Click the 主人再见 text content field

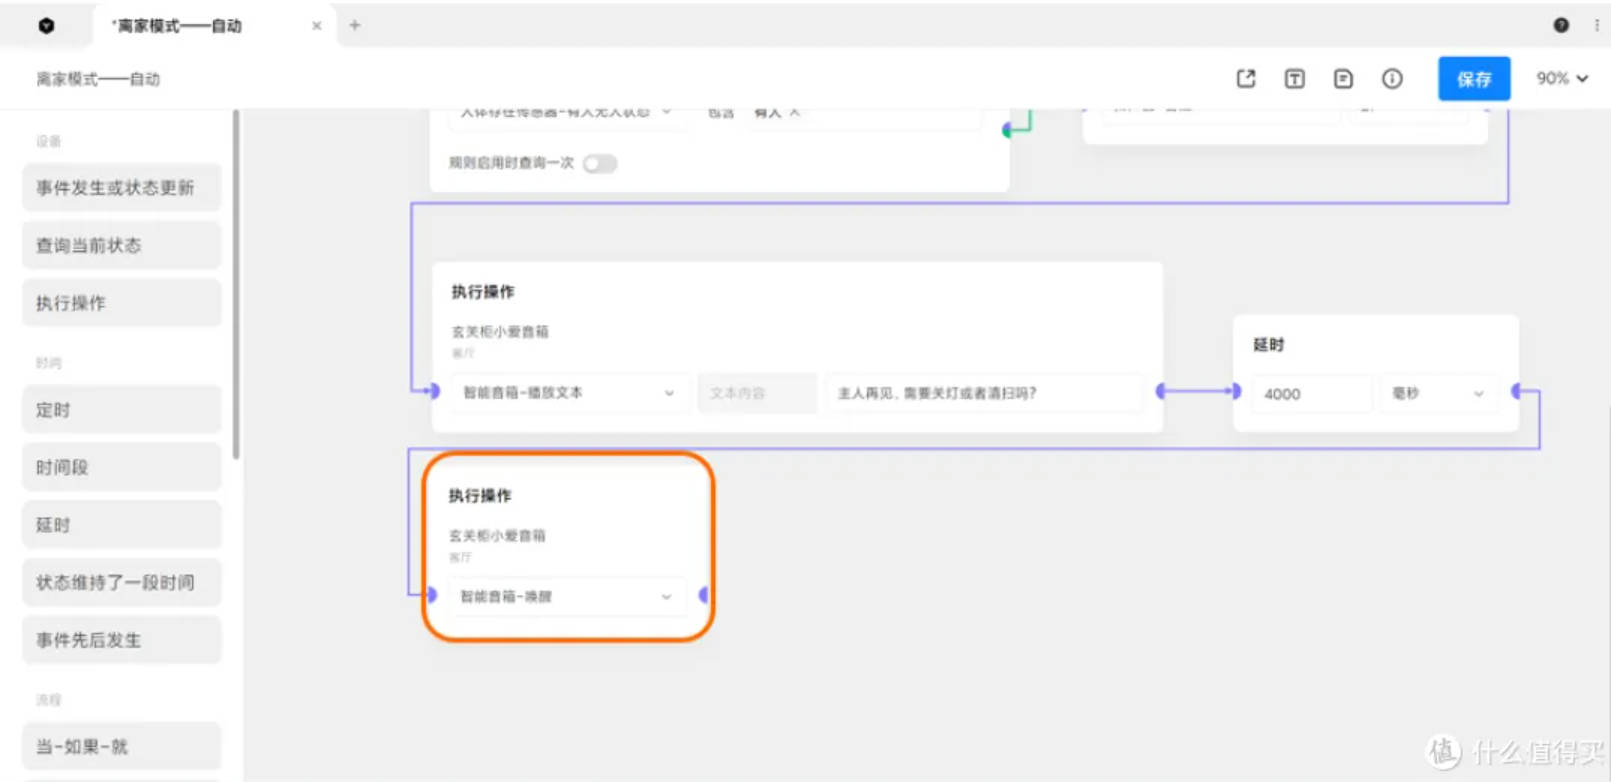983,393
